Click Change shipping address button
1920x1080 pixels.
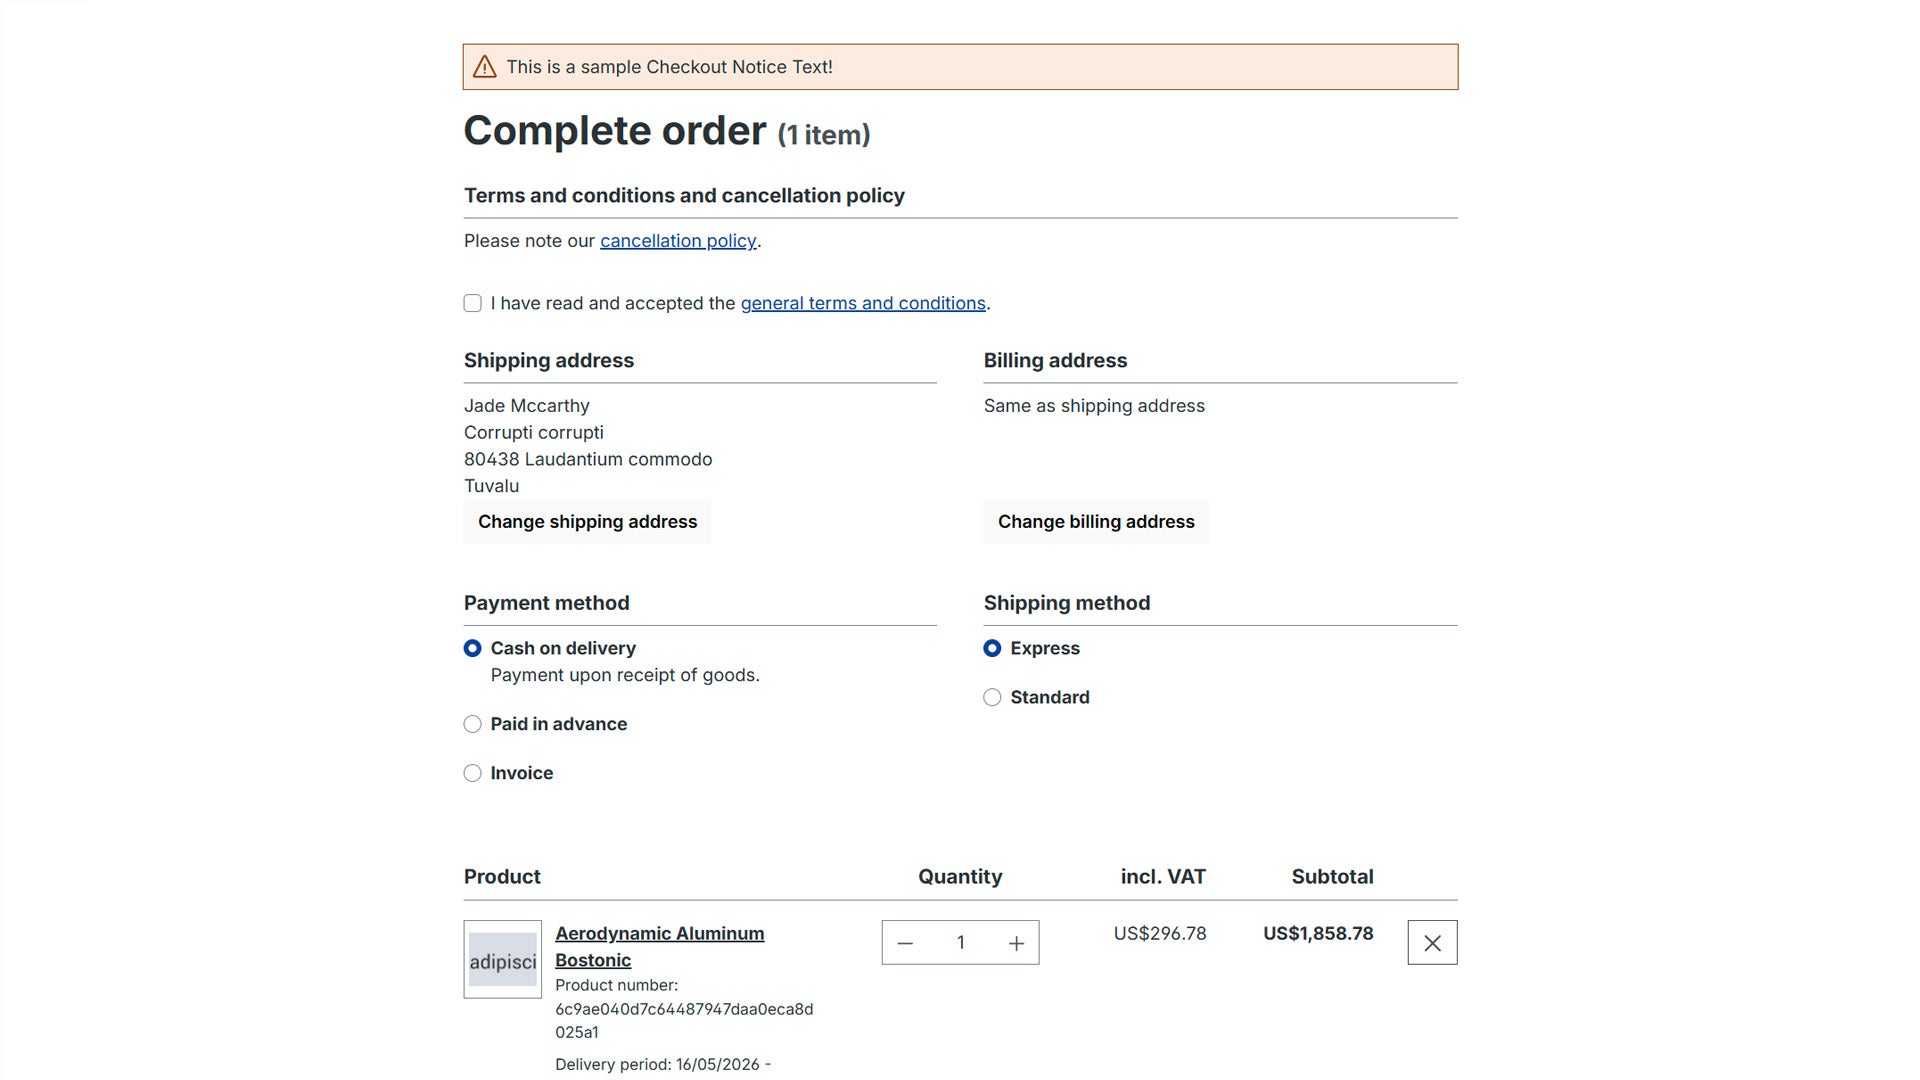[x=587, y=522]
